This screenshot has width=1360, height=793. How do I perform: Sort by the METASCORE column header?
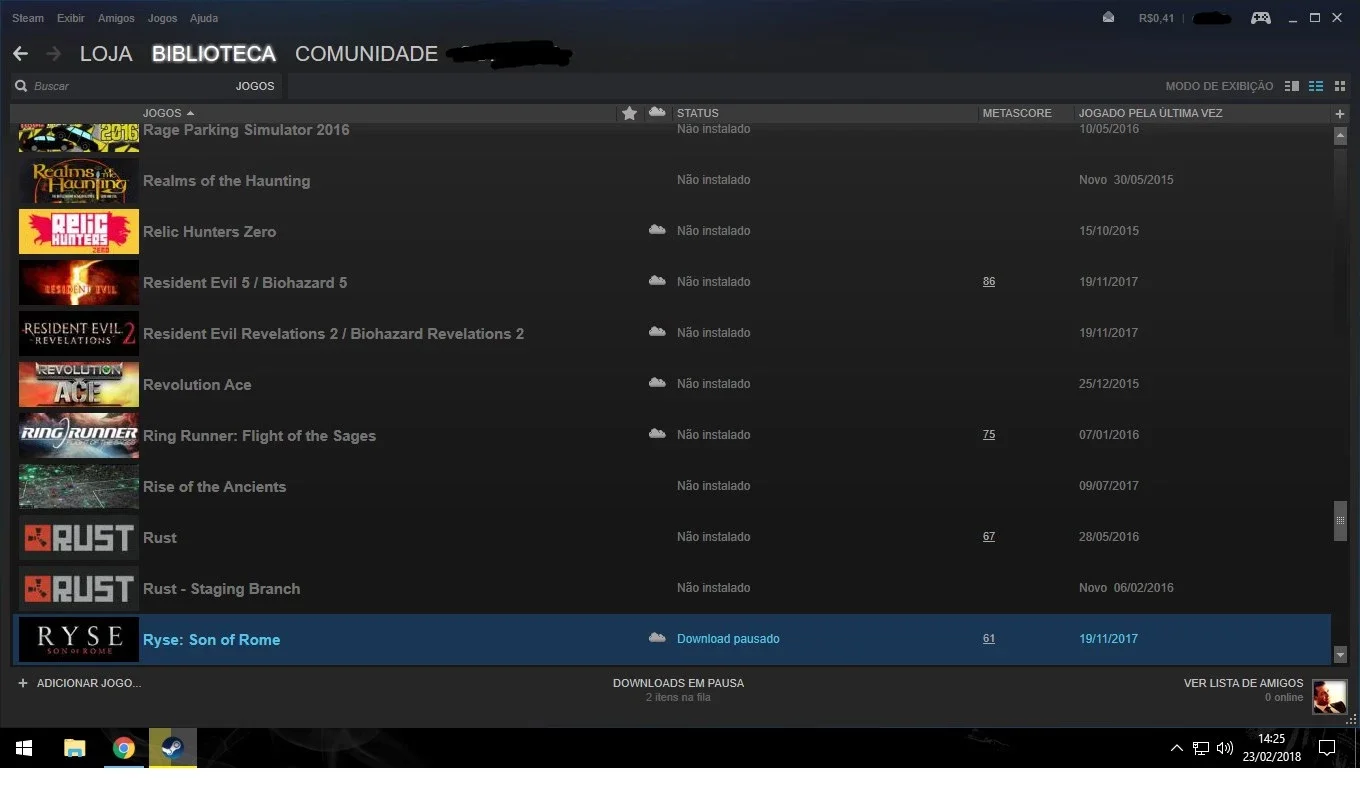tap(1017, 113)
